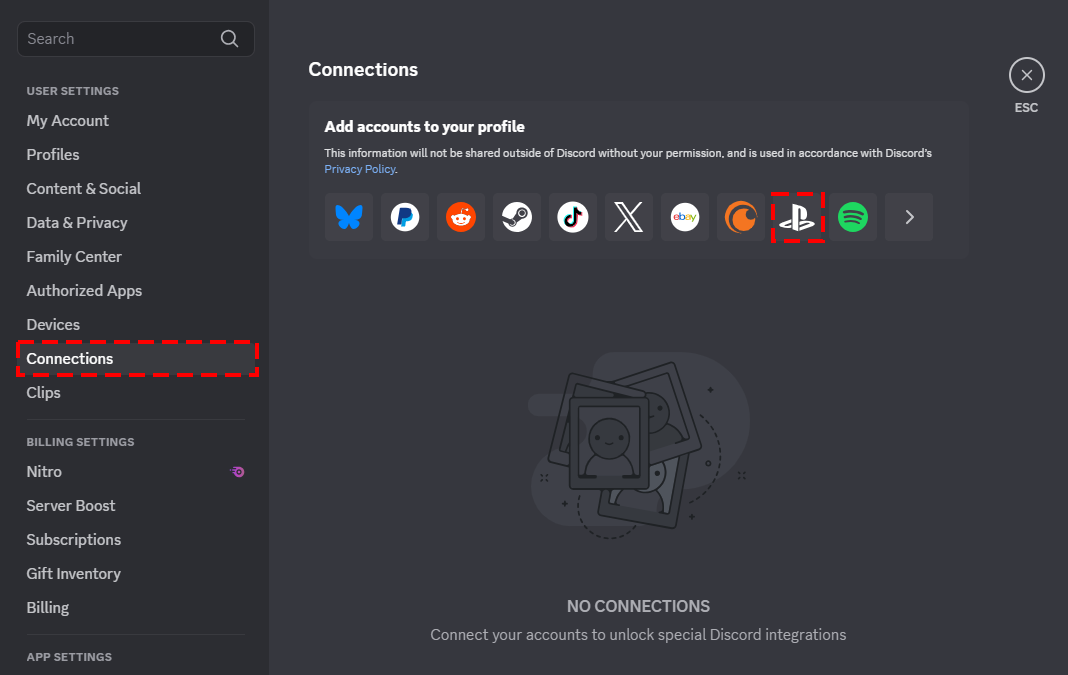Select the X (Twitter) icon

click(x=629, y=217)
